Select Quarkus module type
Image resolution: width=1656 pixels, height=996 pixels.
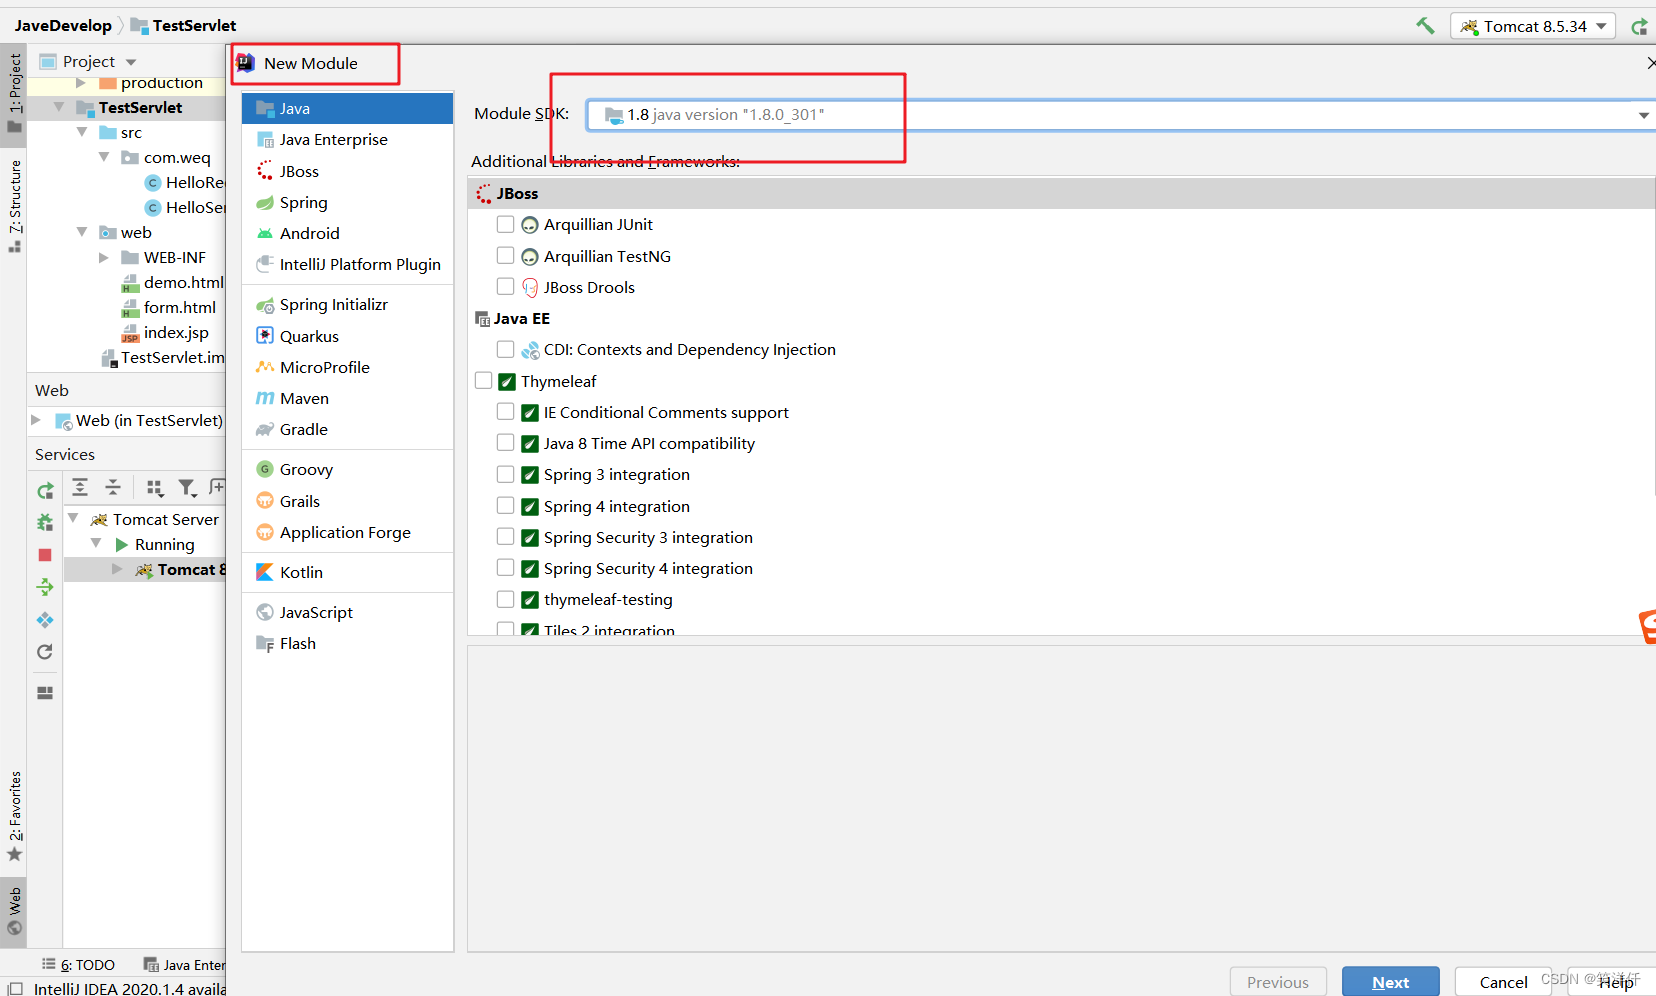(347, 337)
